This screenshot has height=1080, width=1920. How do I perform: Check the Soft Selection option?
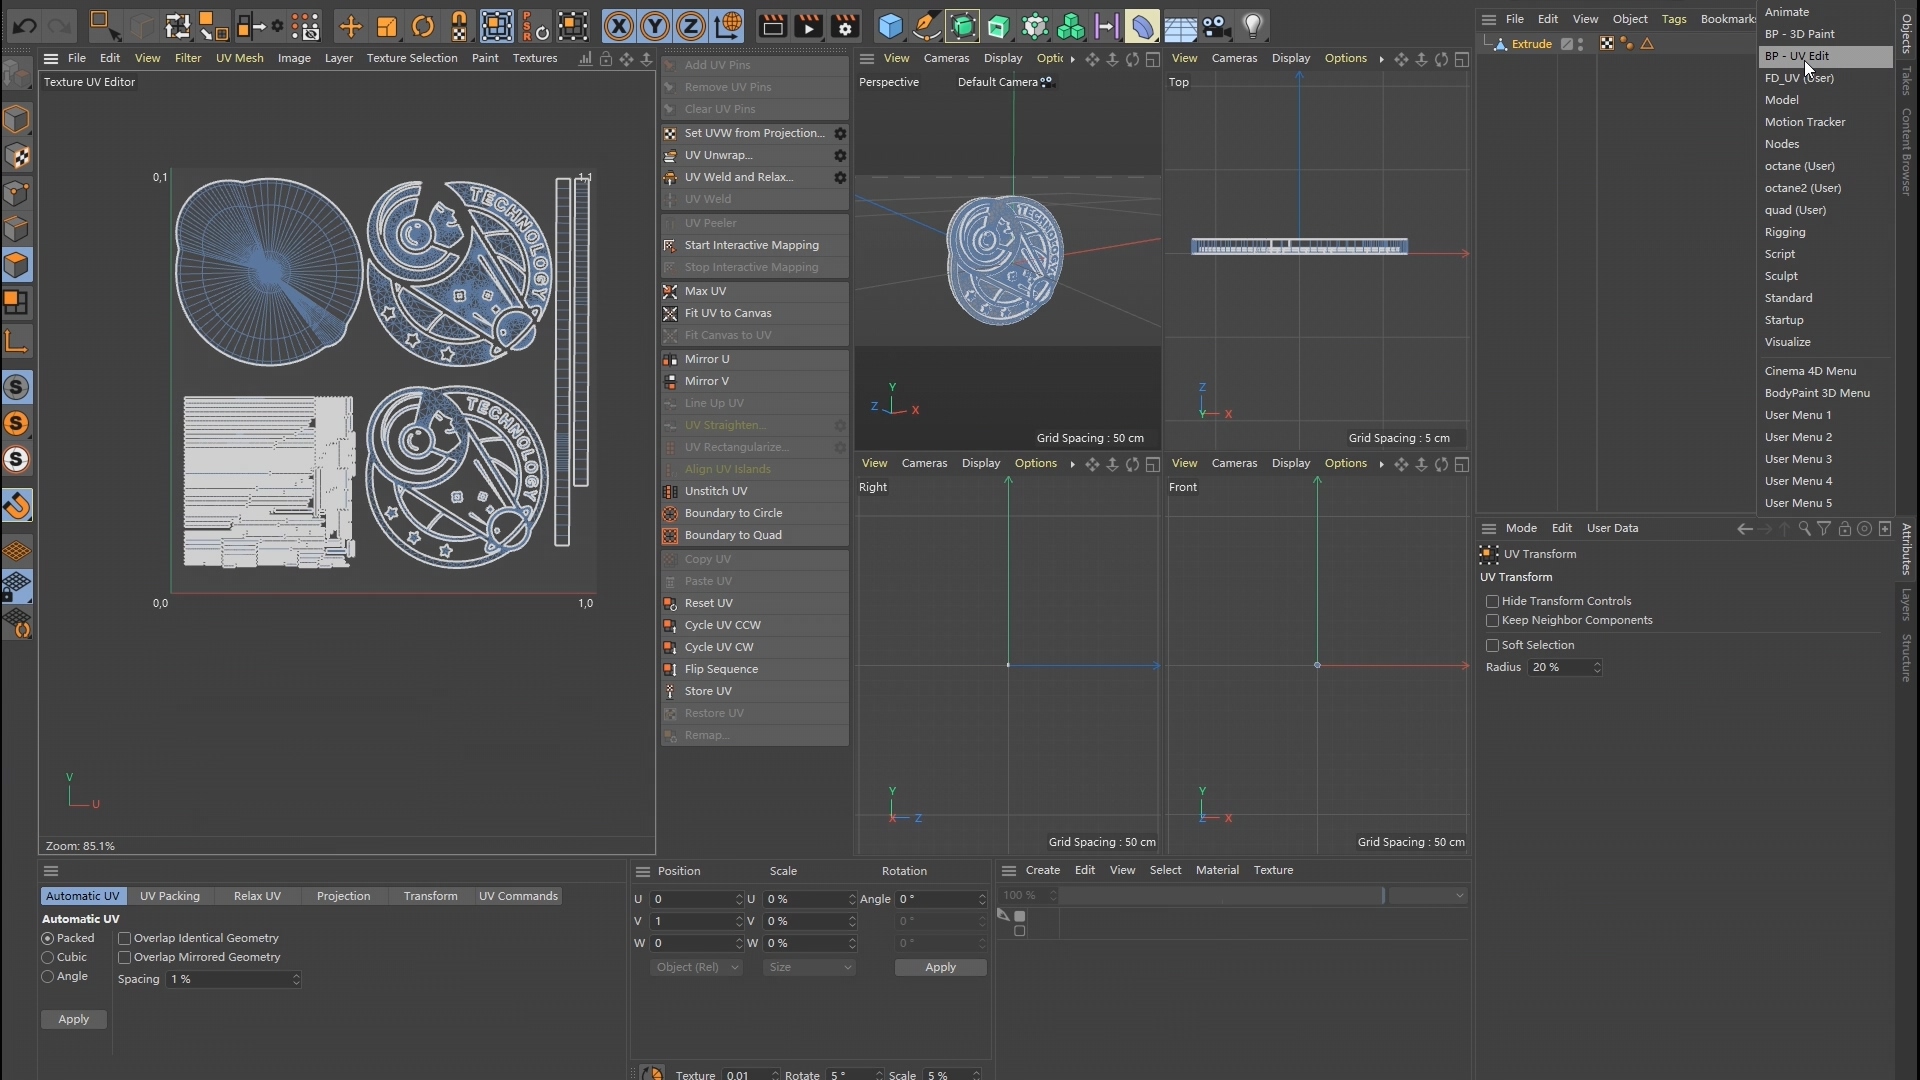1492,645
